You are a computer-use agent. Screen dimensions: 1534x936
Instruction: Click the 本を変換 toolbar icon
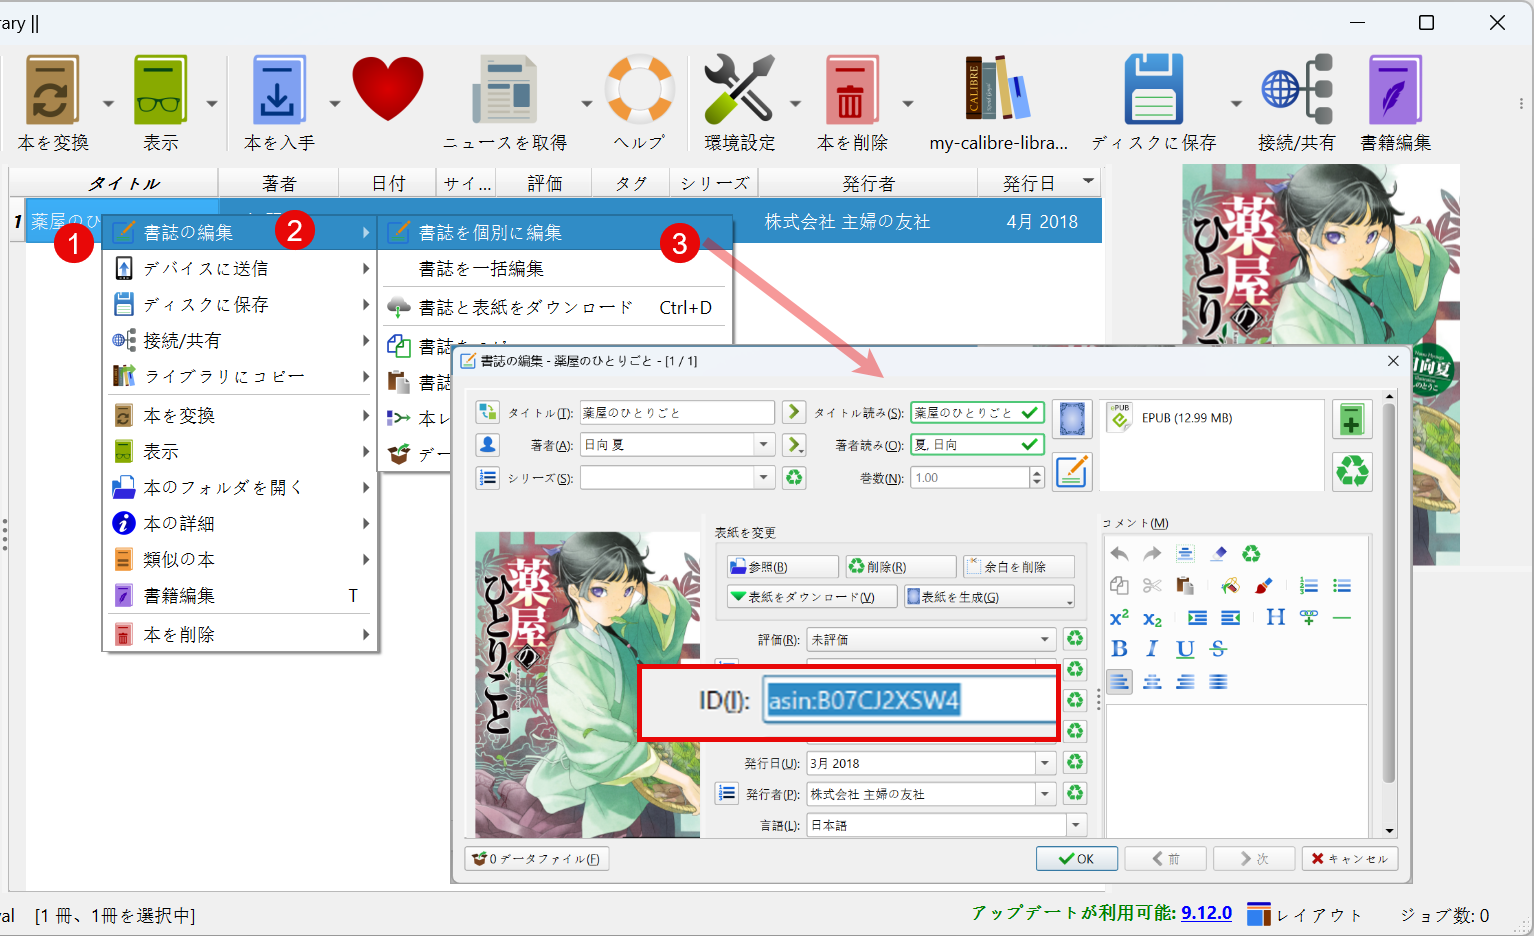52,90
